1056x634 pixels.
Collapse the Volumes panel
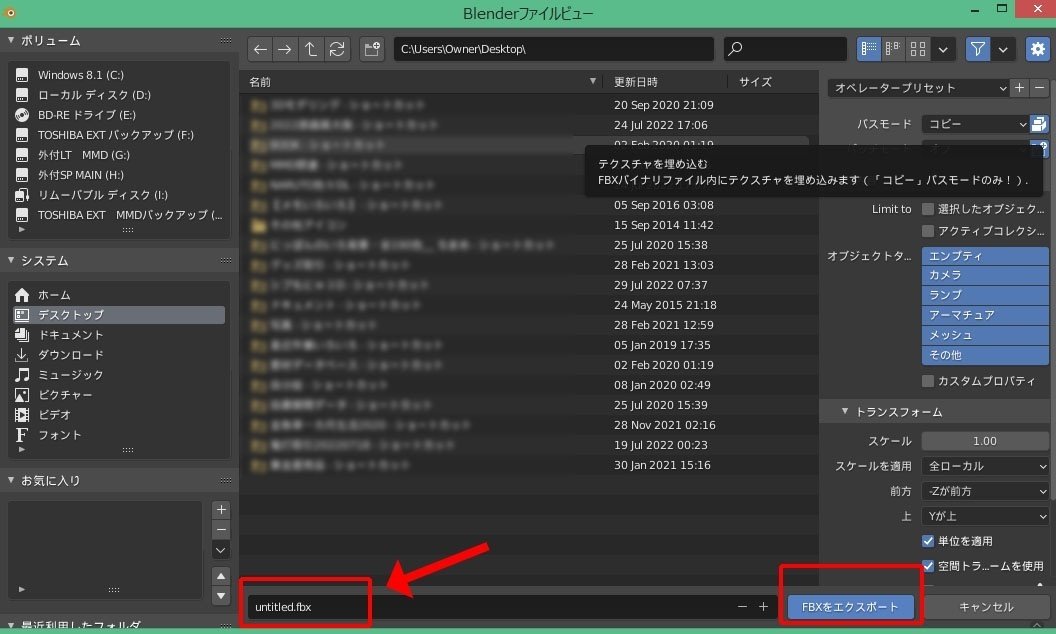coord(11,40)
